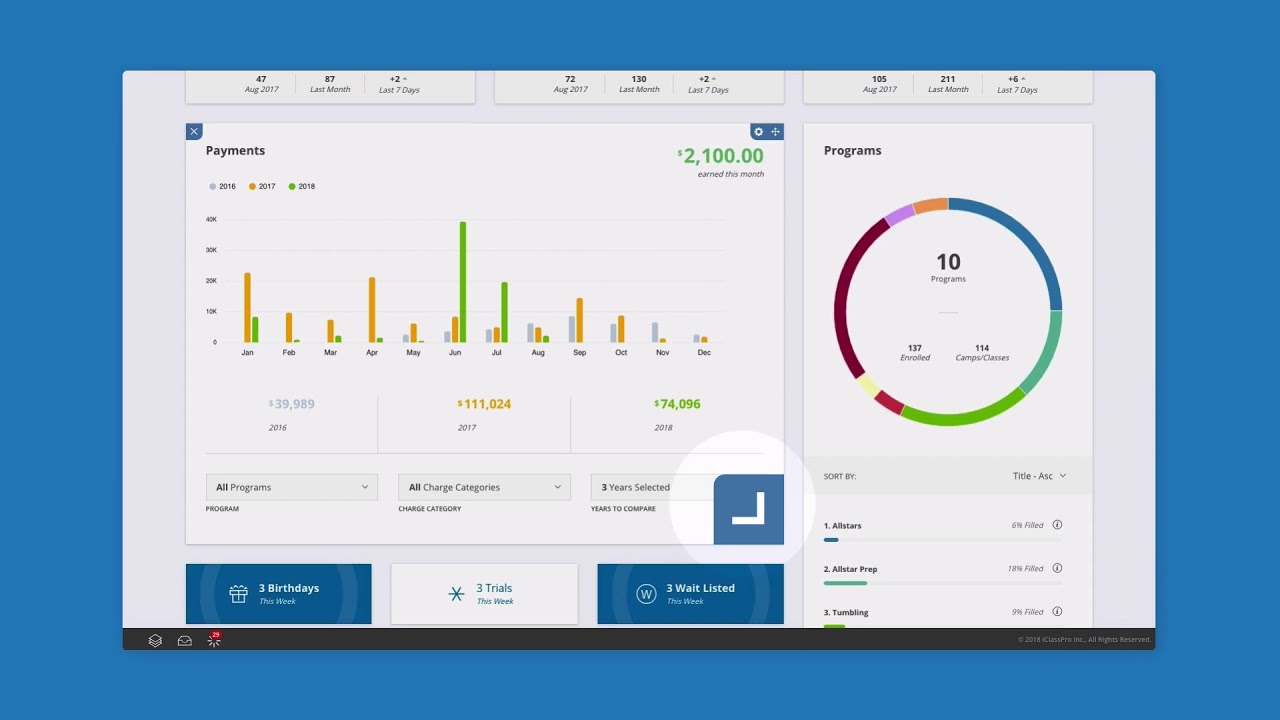Click the asterisk icon on Trials card

click(456, 594)
